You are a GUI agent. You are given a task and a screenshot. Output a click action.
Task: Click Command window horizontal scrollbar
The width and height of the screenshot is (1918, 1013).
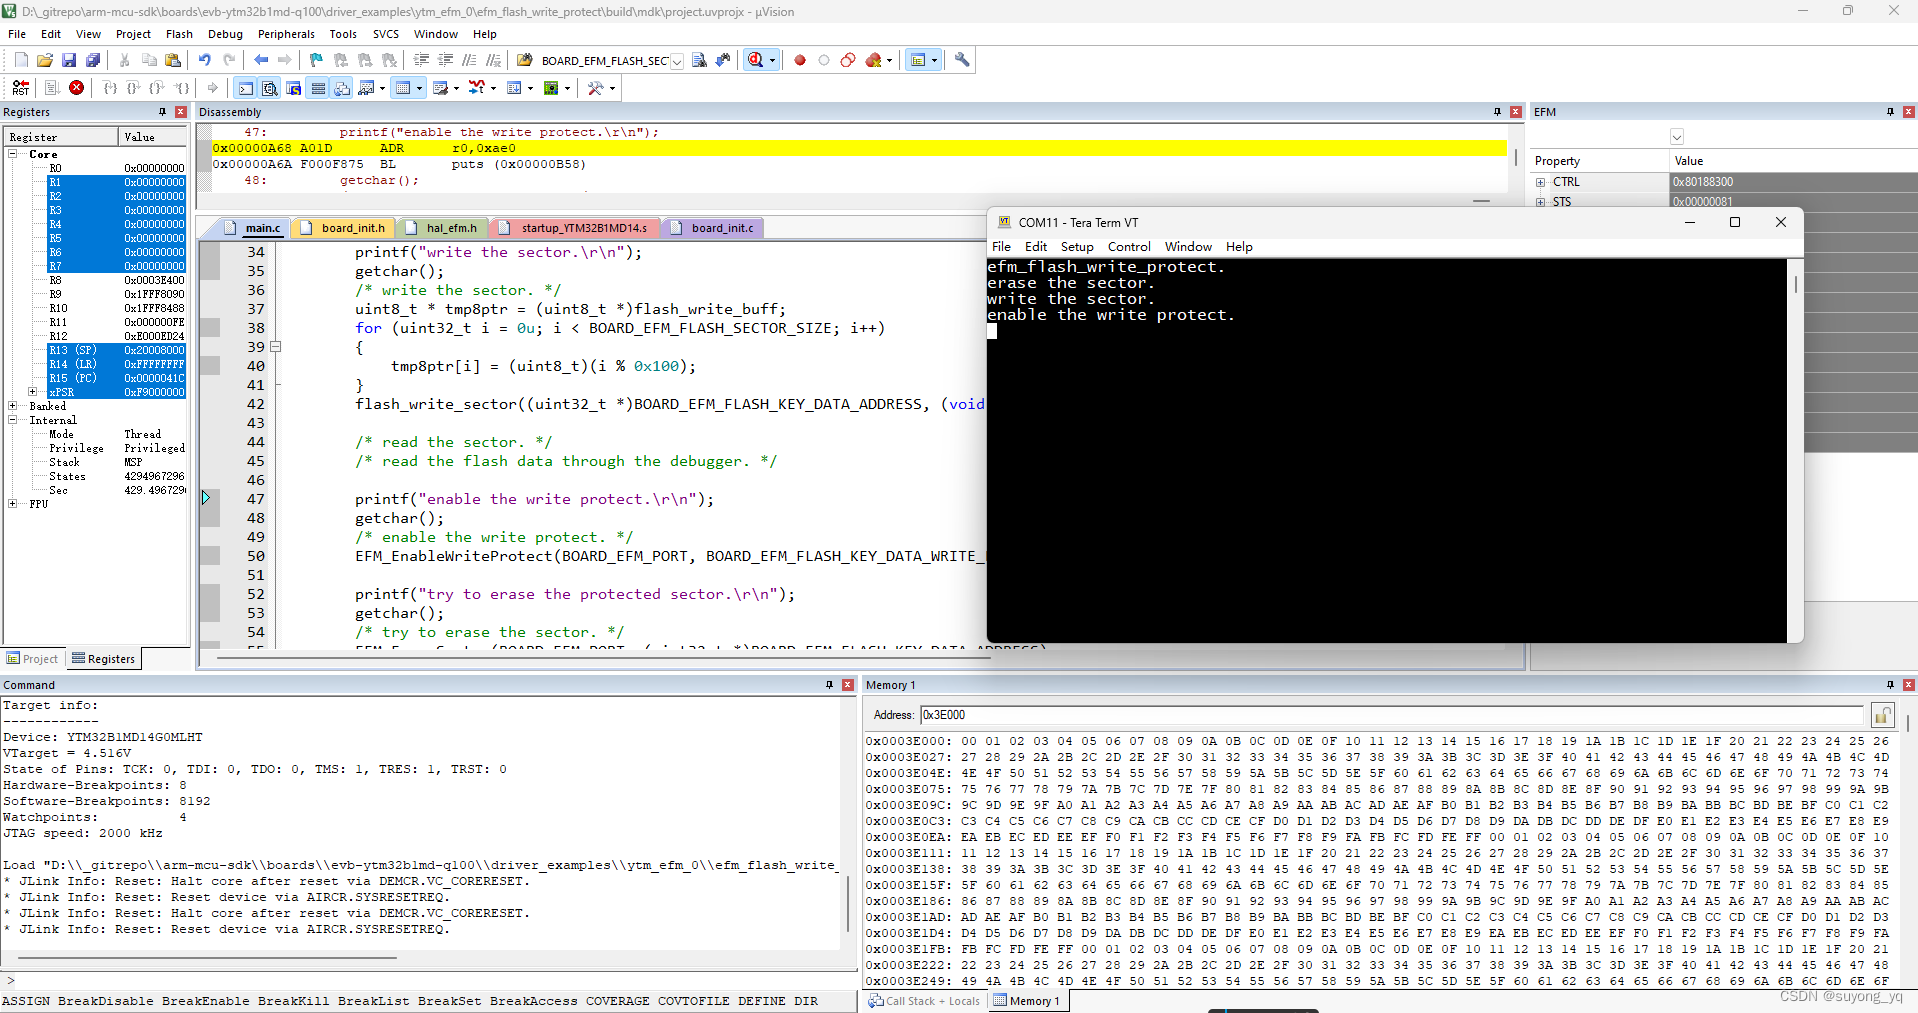(x=207, y=958)
